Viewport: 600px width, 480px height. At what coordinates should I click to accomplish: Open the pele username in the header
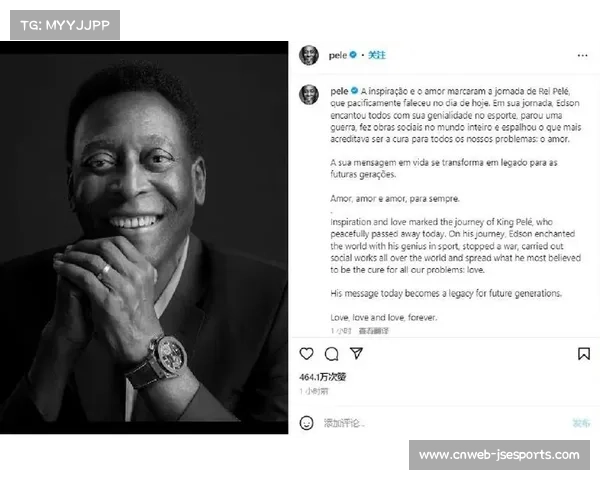337,55
